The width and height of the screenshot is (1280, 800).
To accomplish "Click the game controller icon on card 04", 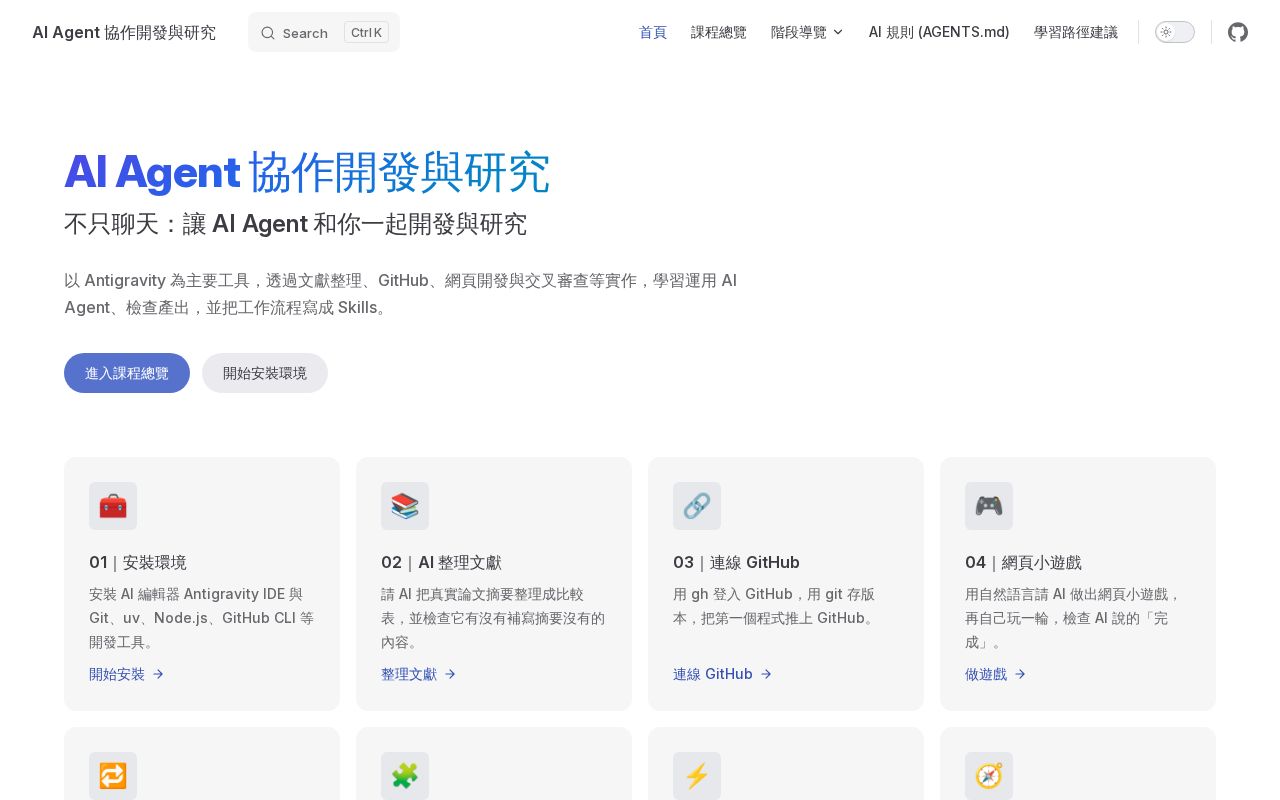I will pyautogui.click(x=989, y=506).
